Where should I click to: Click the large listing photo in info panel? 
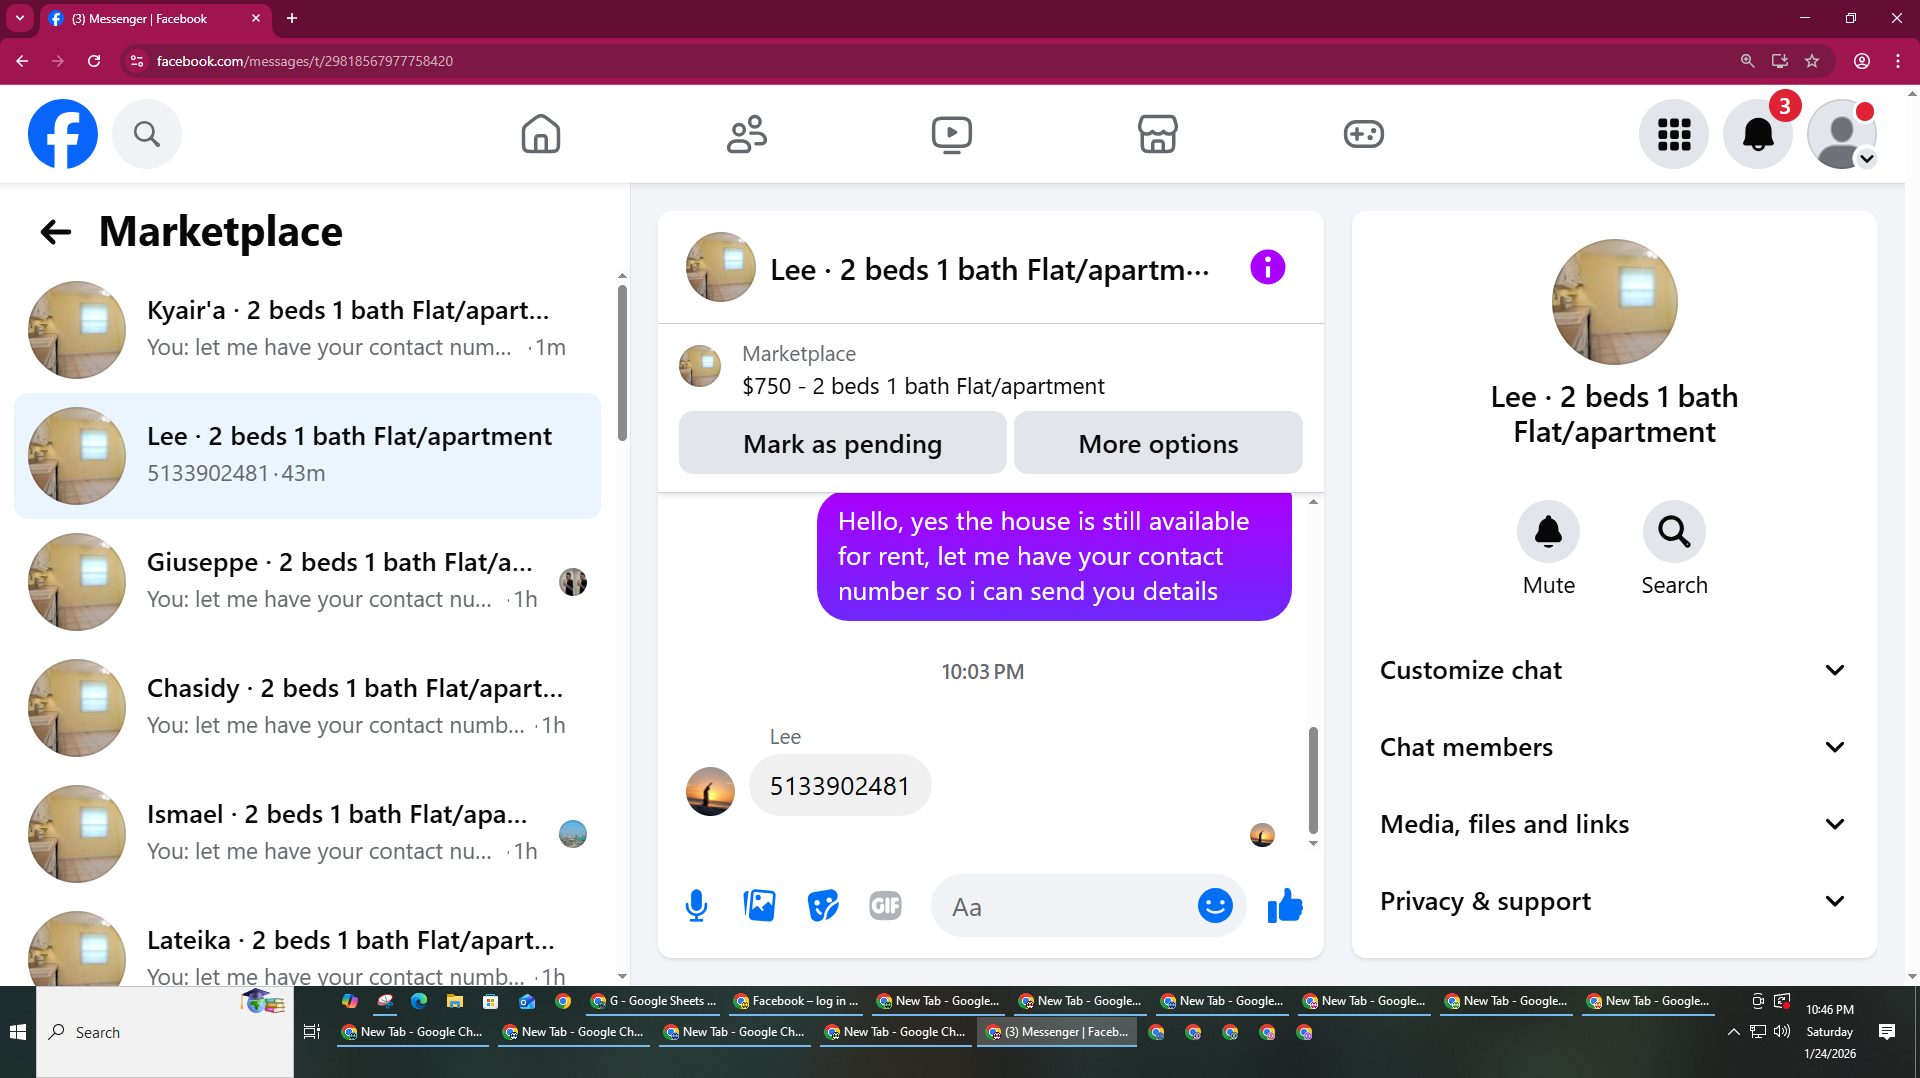point(1614,302)
